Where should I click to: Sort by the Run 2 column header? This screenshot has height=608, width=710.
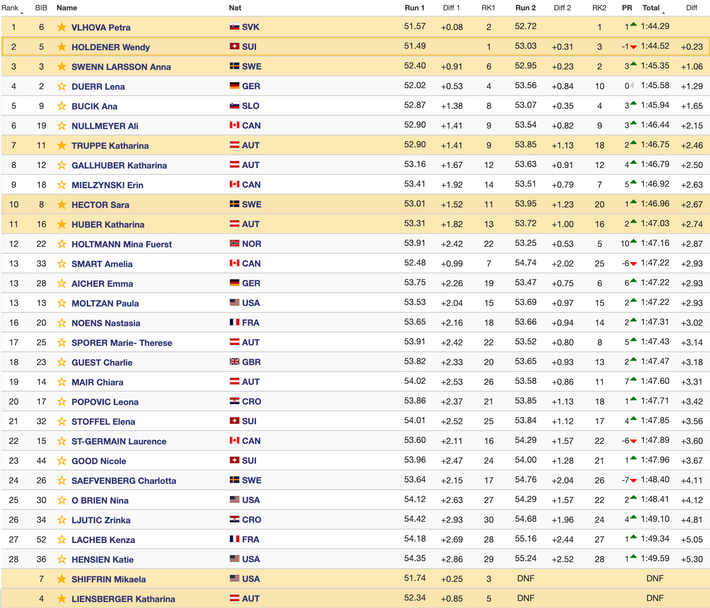pos(525,8)
